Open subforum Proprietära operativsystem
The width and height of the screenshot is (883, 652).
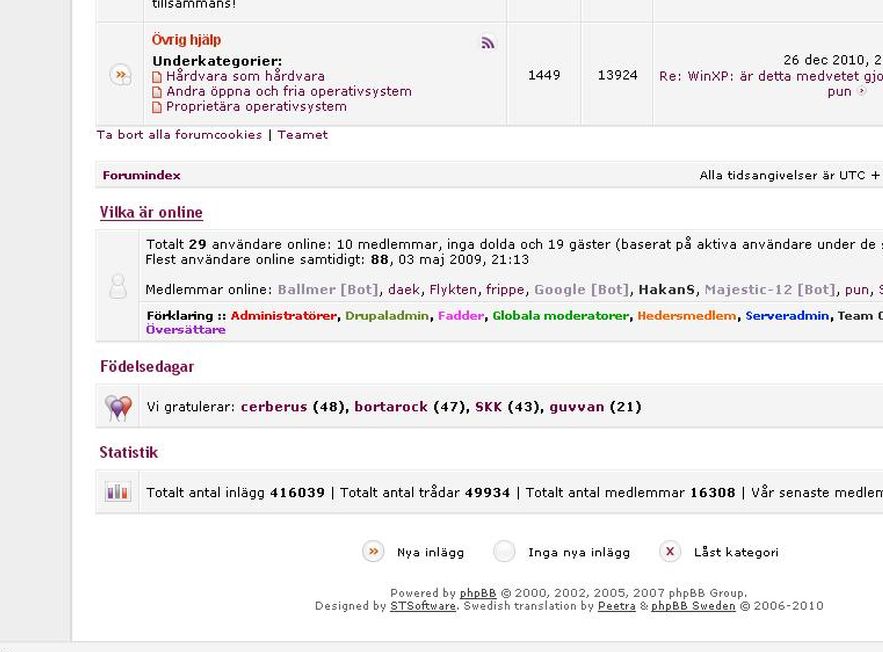pyautogui.click(x=256, y=106)
